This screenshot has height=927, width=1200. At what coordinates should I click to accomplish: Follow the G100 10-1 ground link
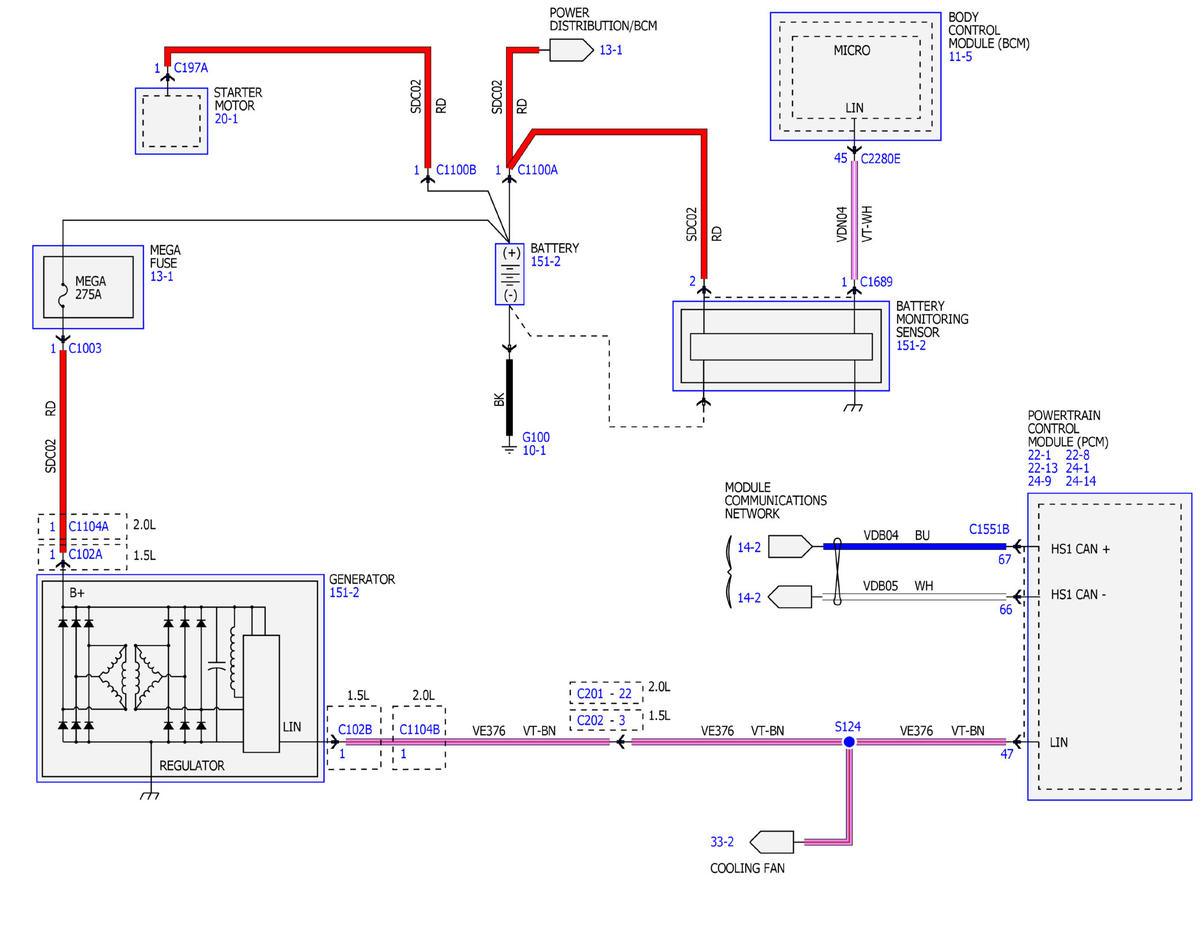point(536,444)
